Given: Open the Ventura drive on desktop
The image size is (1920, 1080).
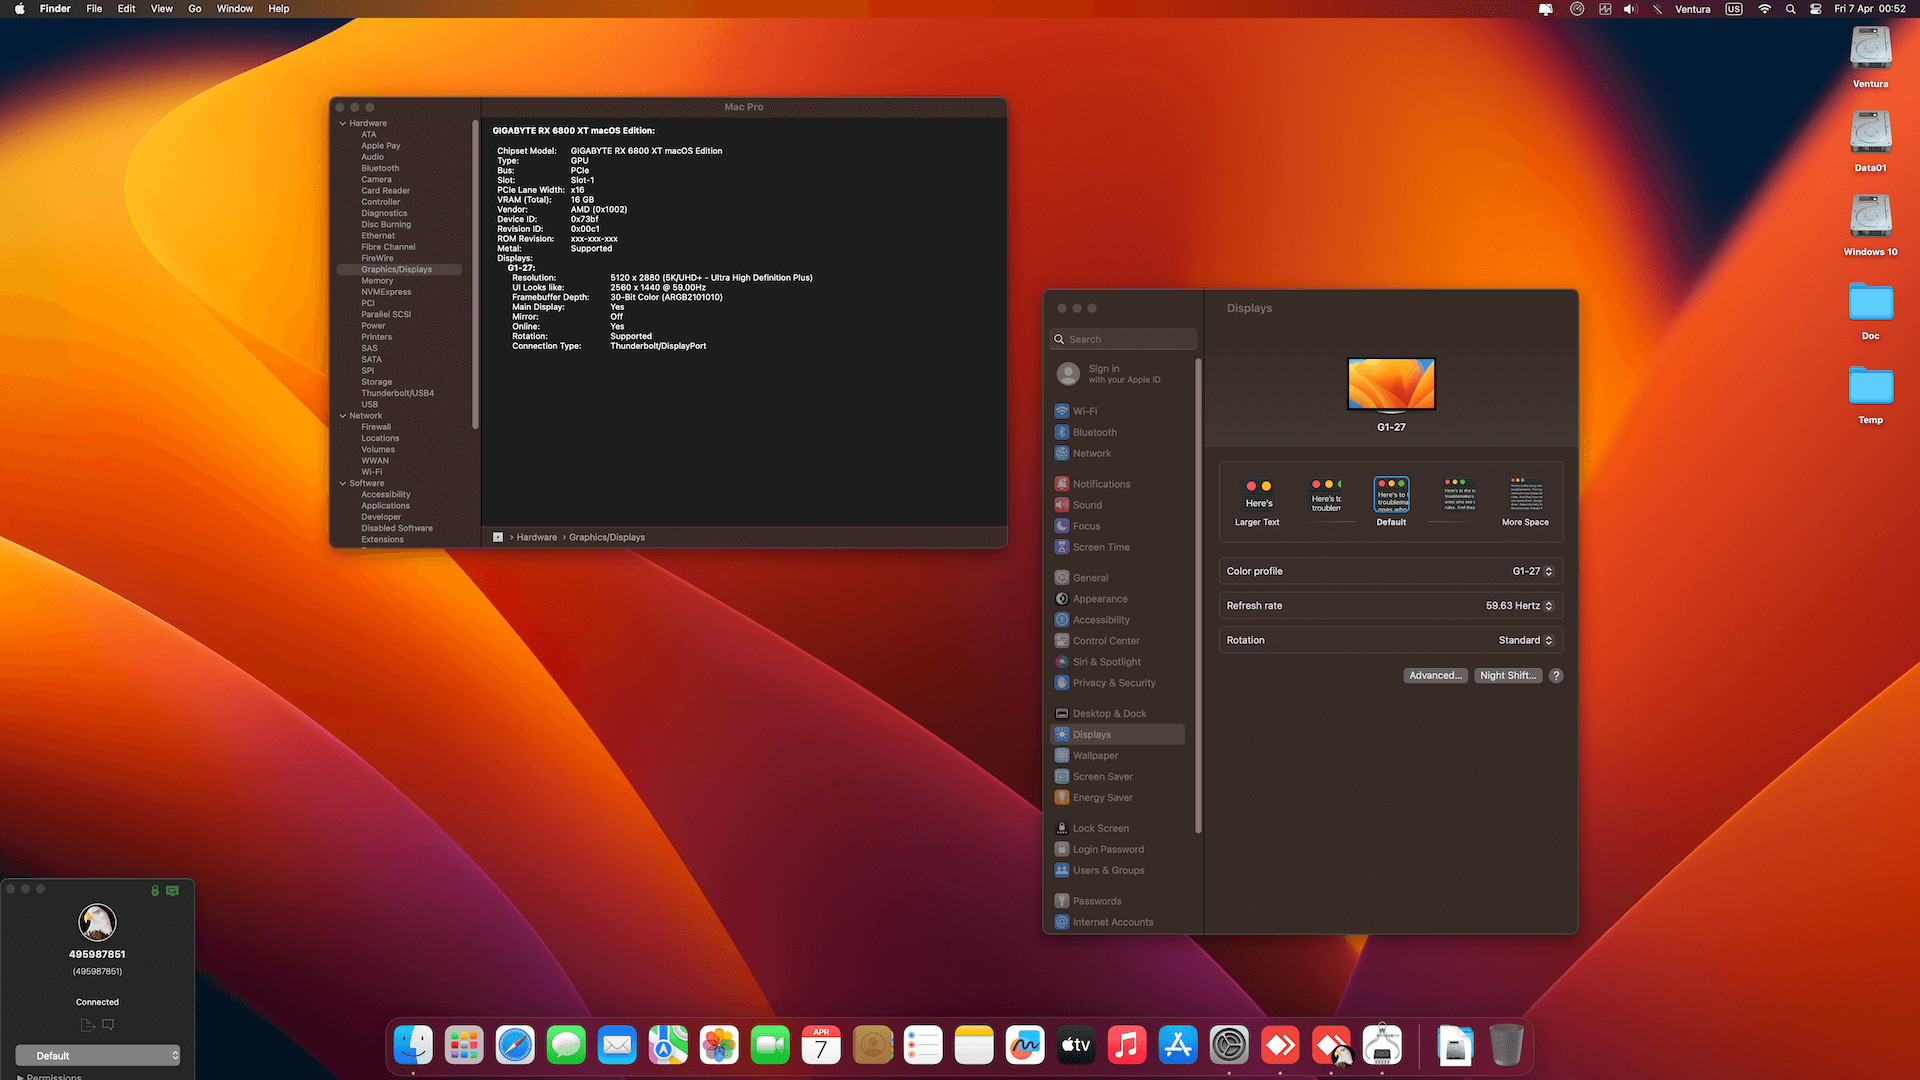Looking at the screenshot, I should [x=1870, y=57].
